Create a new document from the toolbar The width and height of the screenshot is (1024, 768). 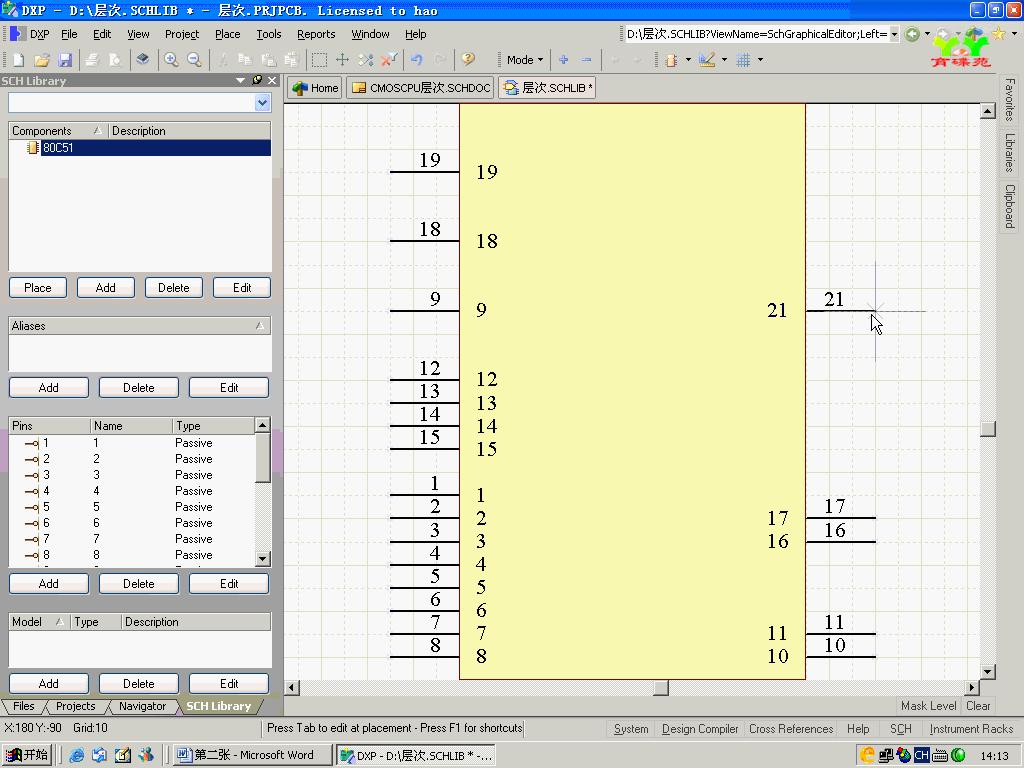(18, 60)
